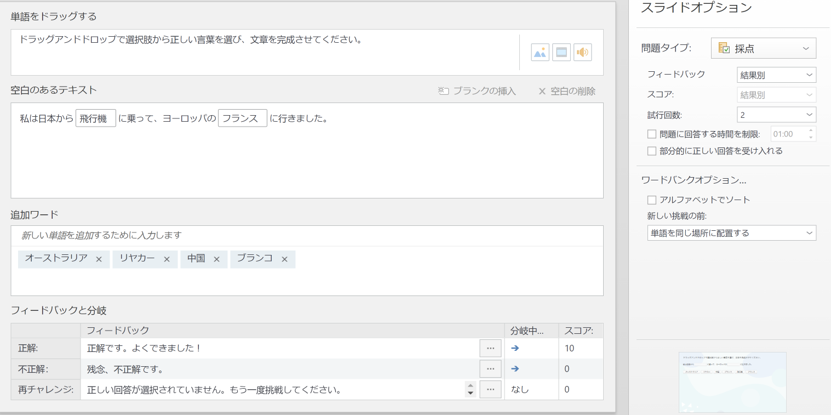Remove the オーストラリア word tag
831x415 pixels.
click(x=99, y=259)
